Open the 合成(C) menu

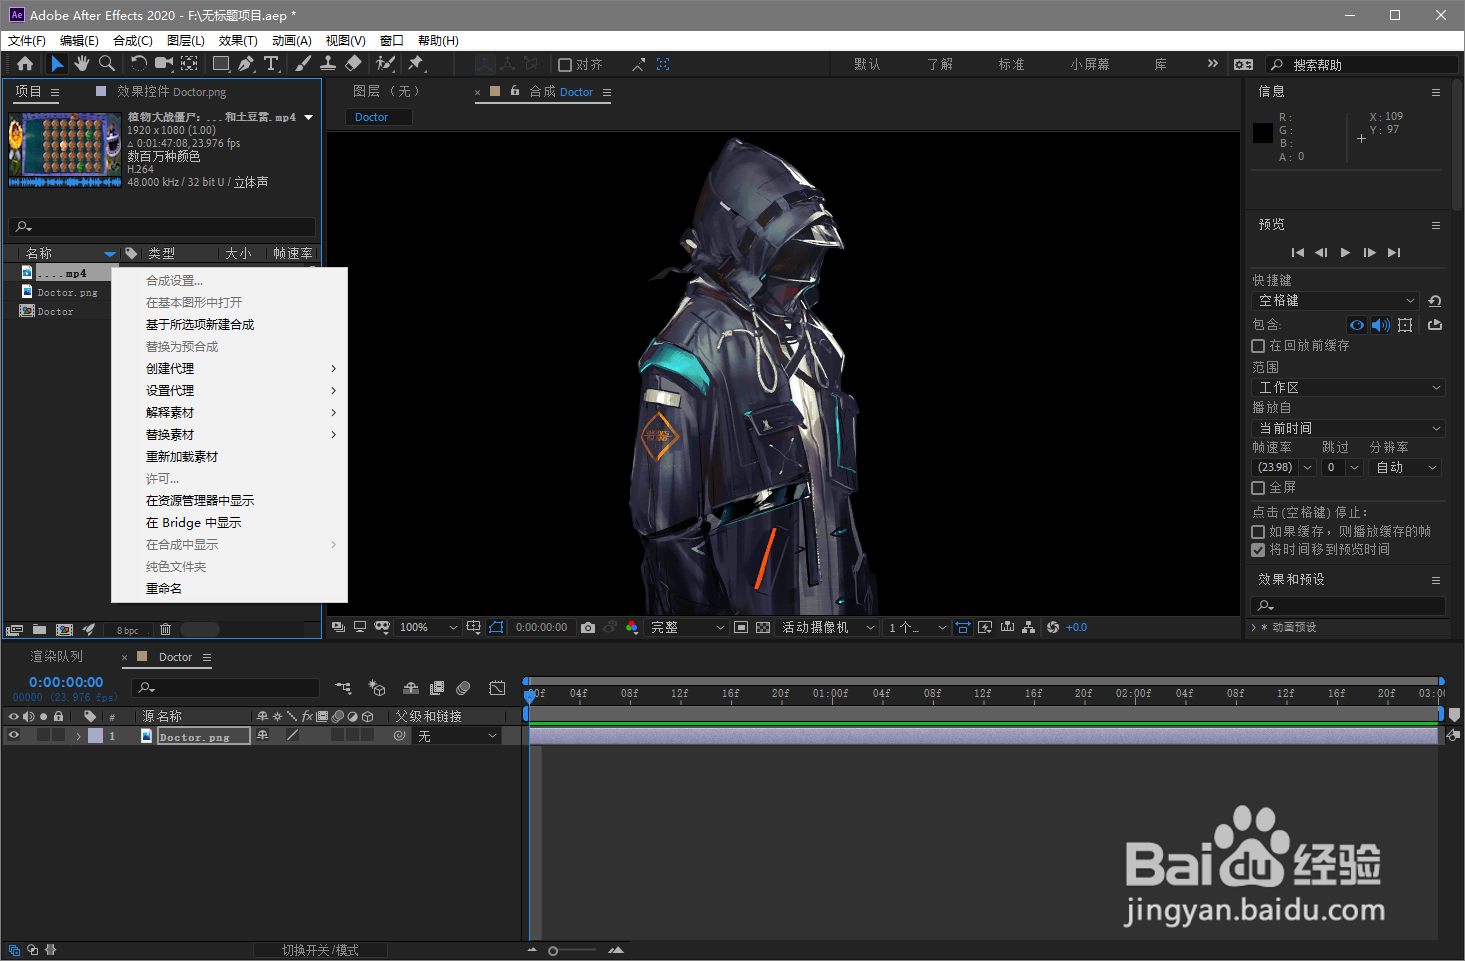point(133,41)
